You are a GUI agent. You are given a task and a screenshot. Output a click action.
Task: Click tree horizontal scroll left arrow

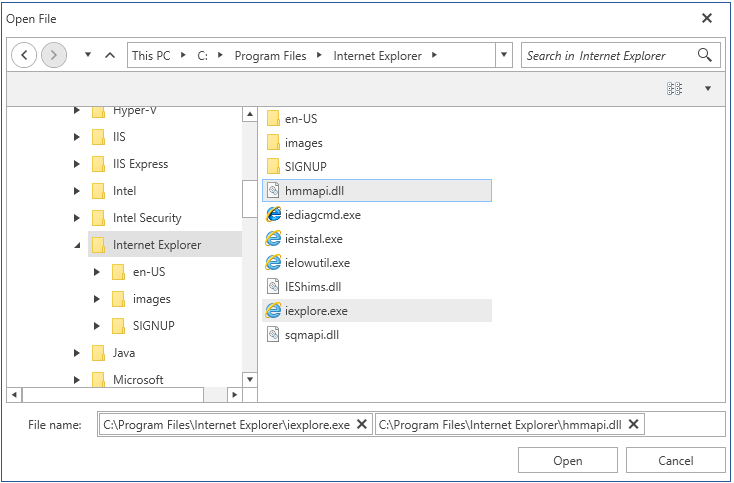[14, 395]
